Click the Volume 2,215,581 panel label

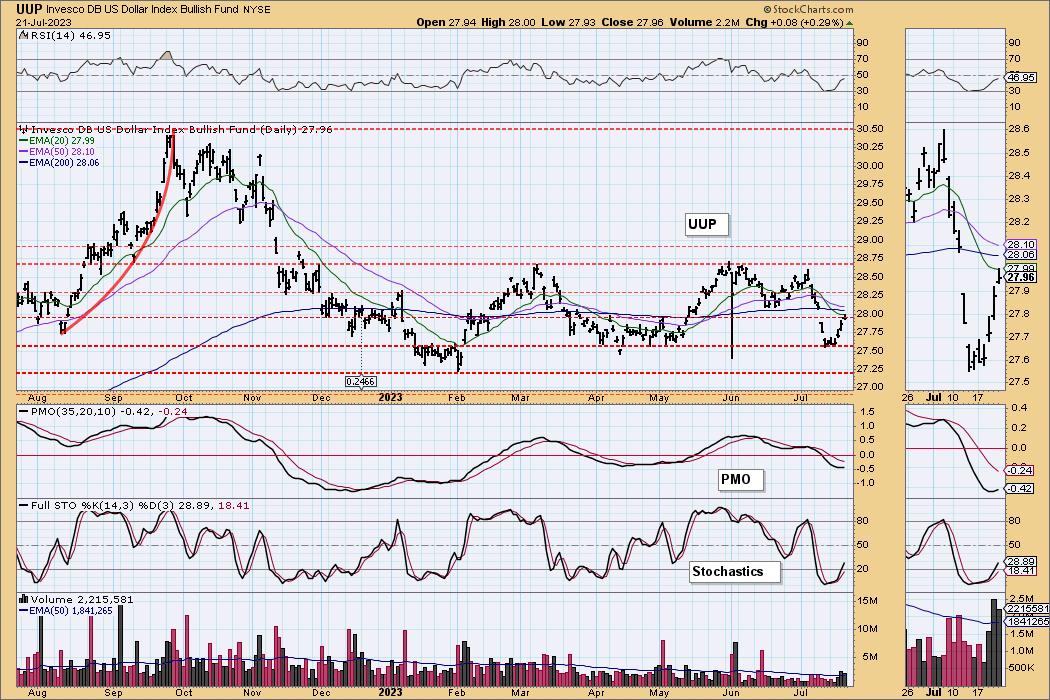point(82,599)
